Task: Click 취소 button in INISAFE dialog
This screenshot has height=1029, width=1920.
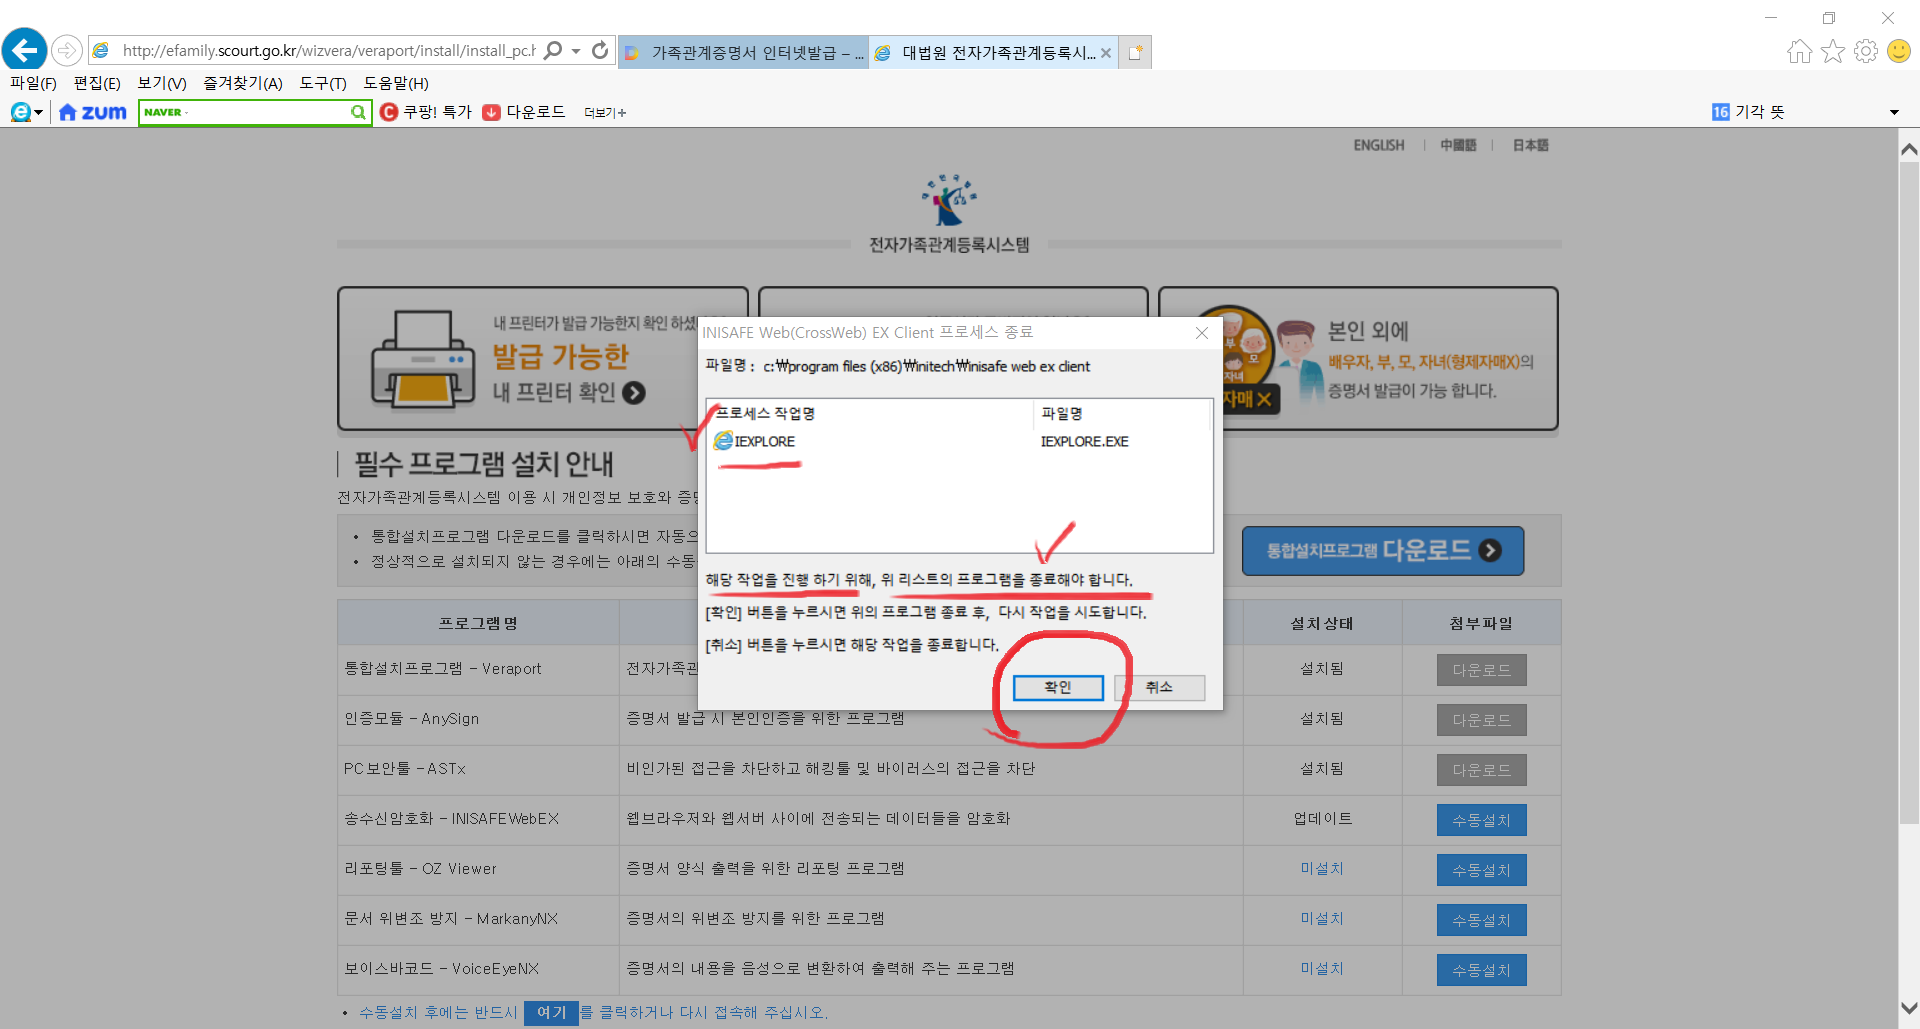Action: pos(1159,687)
